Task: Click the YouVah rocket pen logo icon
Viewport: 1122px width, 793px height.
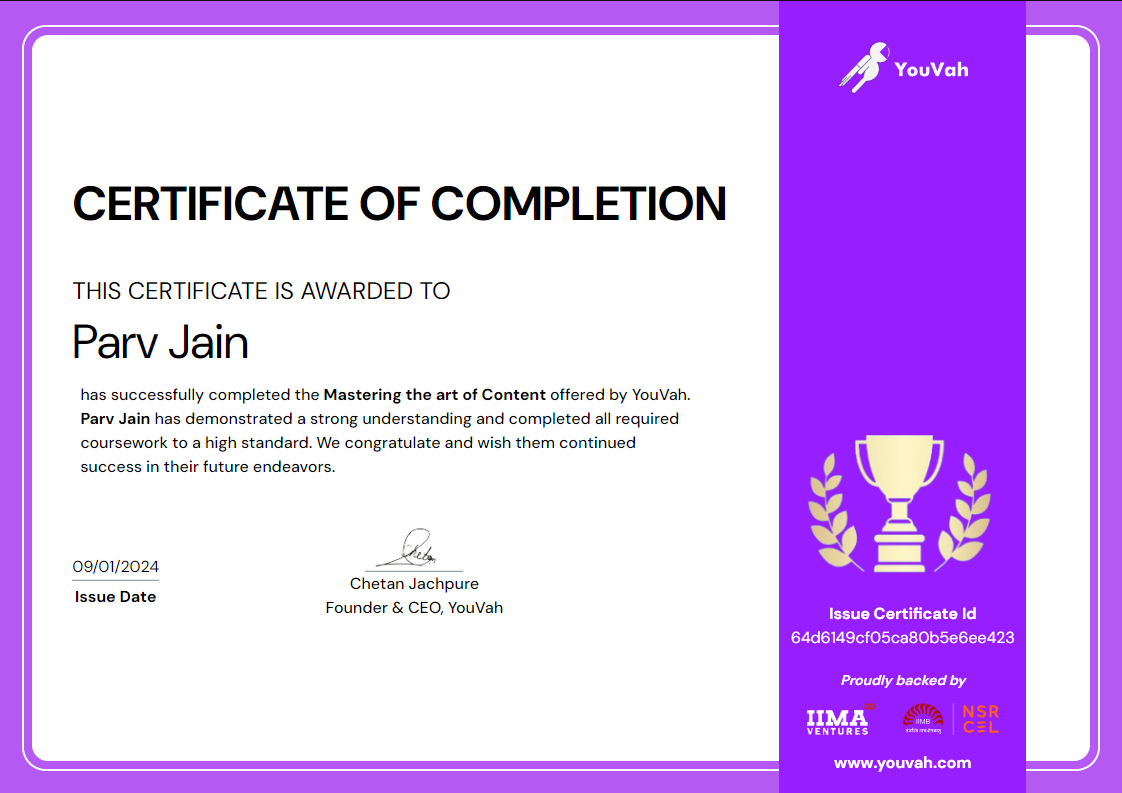Action: 864,67
